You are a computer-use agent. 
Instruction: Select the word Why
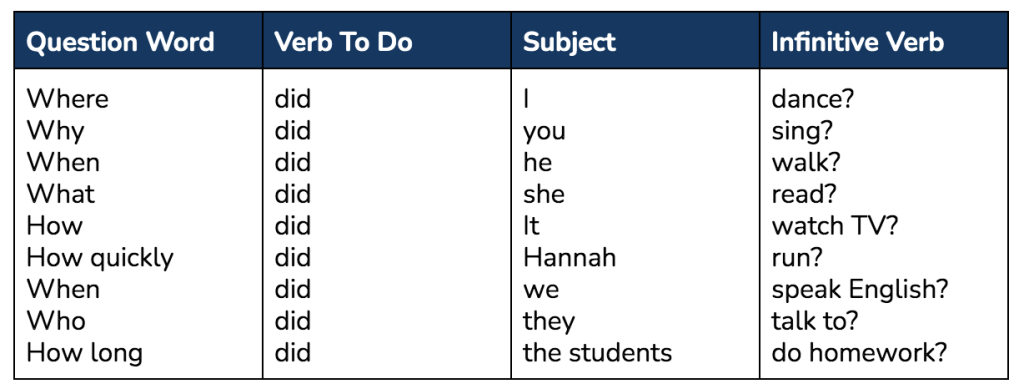[55, 131]
